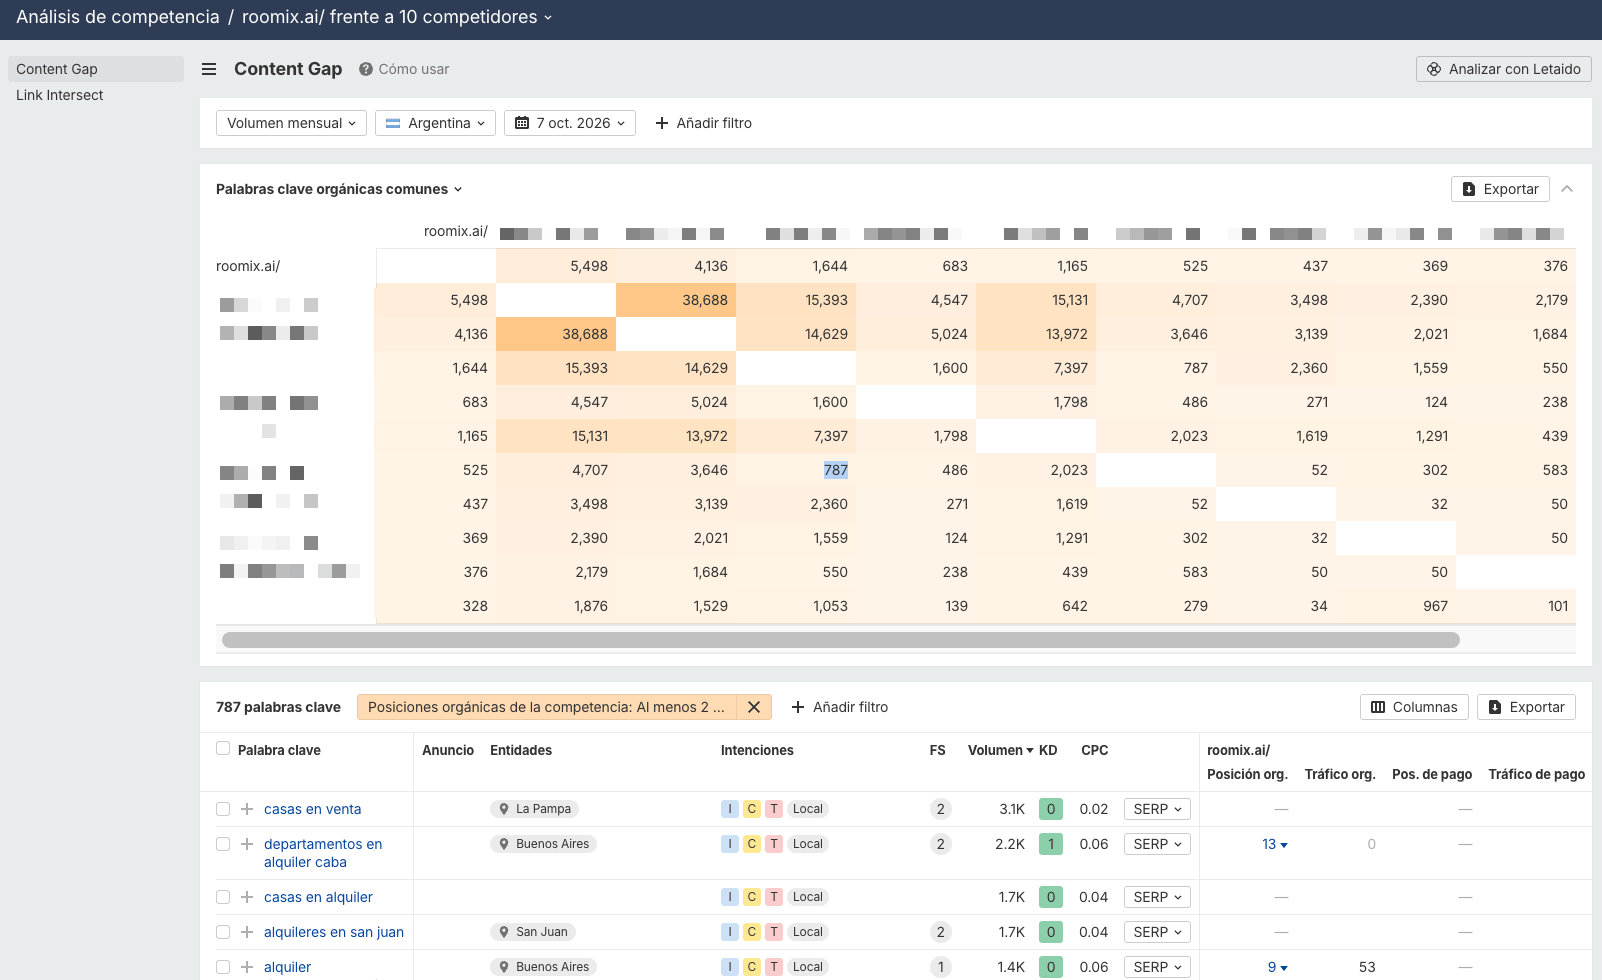The image size is (1602, 980).
Task: Click transactional intent badge T for alquileres en san juan
Action: pyautogui.click(x=774, y=932)
